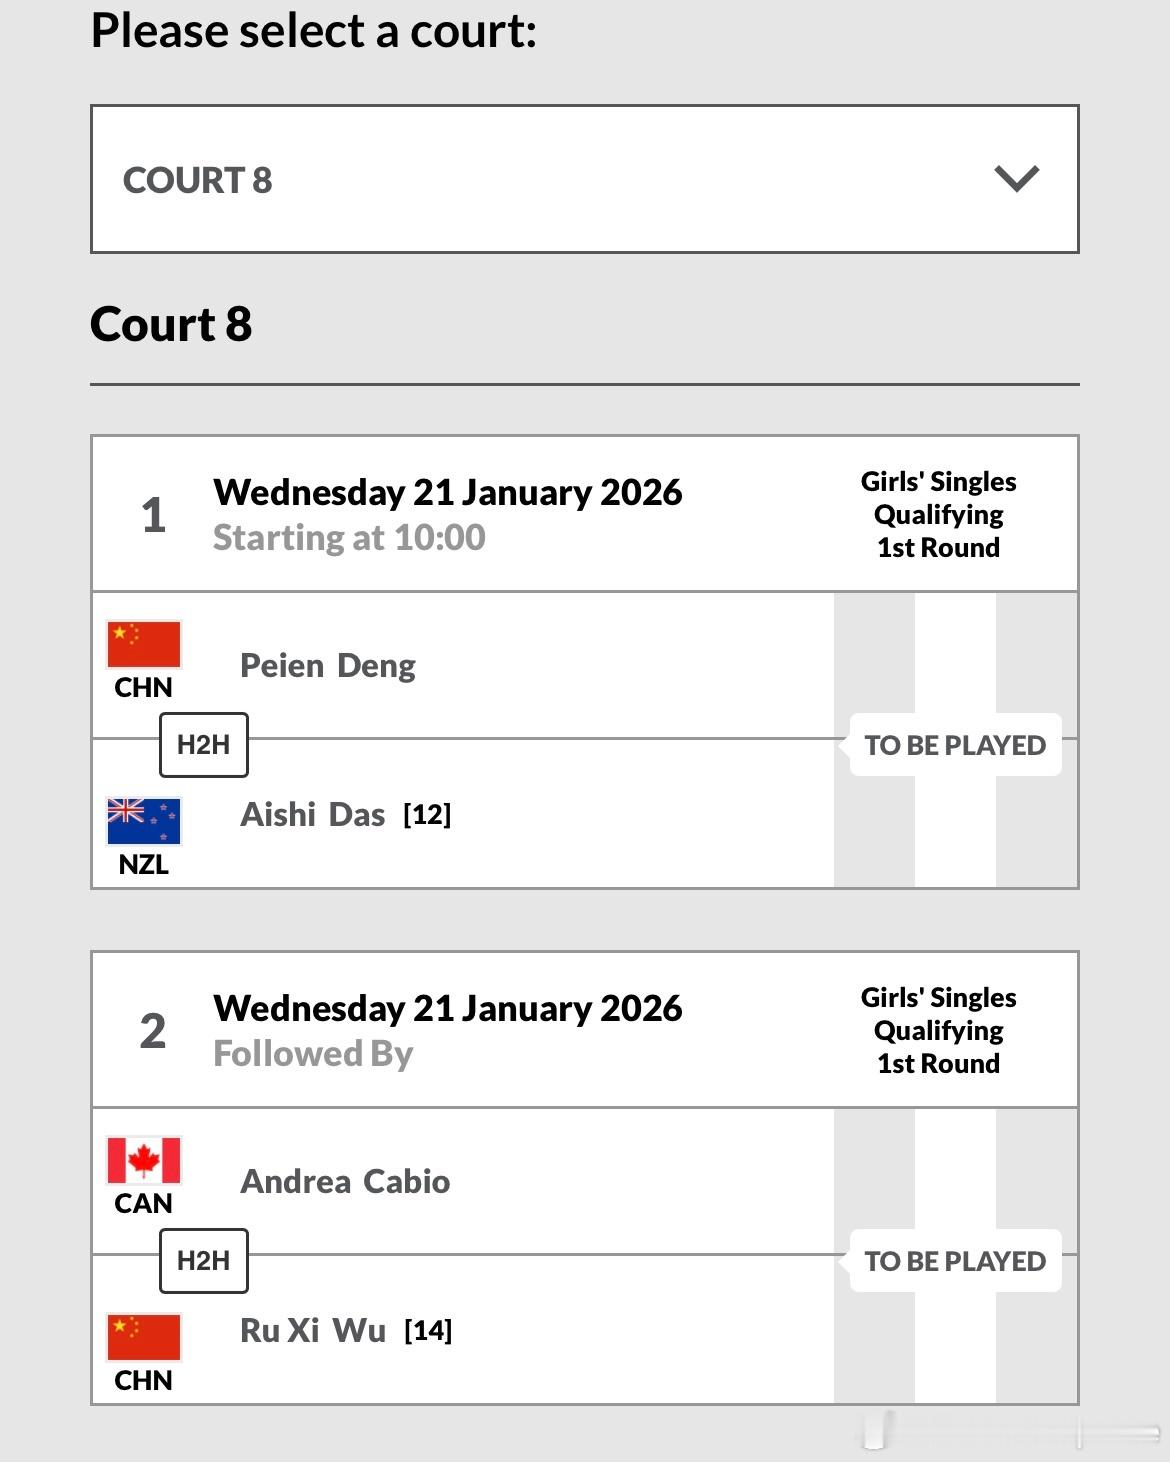Viewport: 1170px width, 1462px height.
Task: Click match 1 header Starting at 10:00
Action: tap(349, 538)
